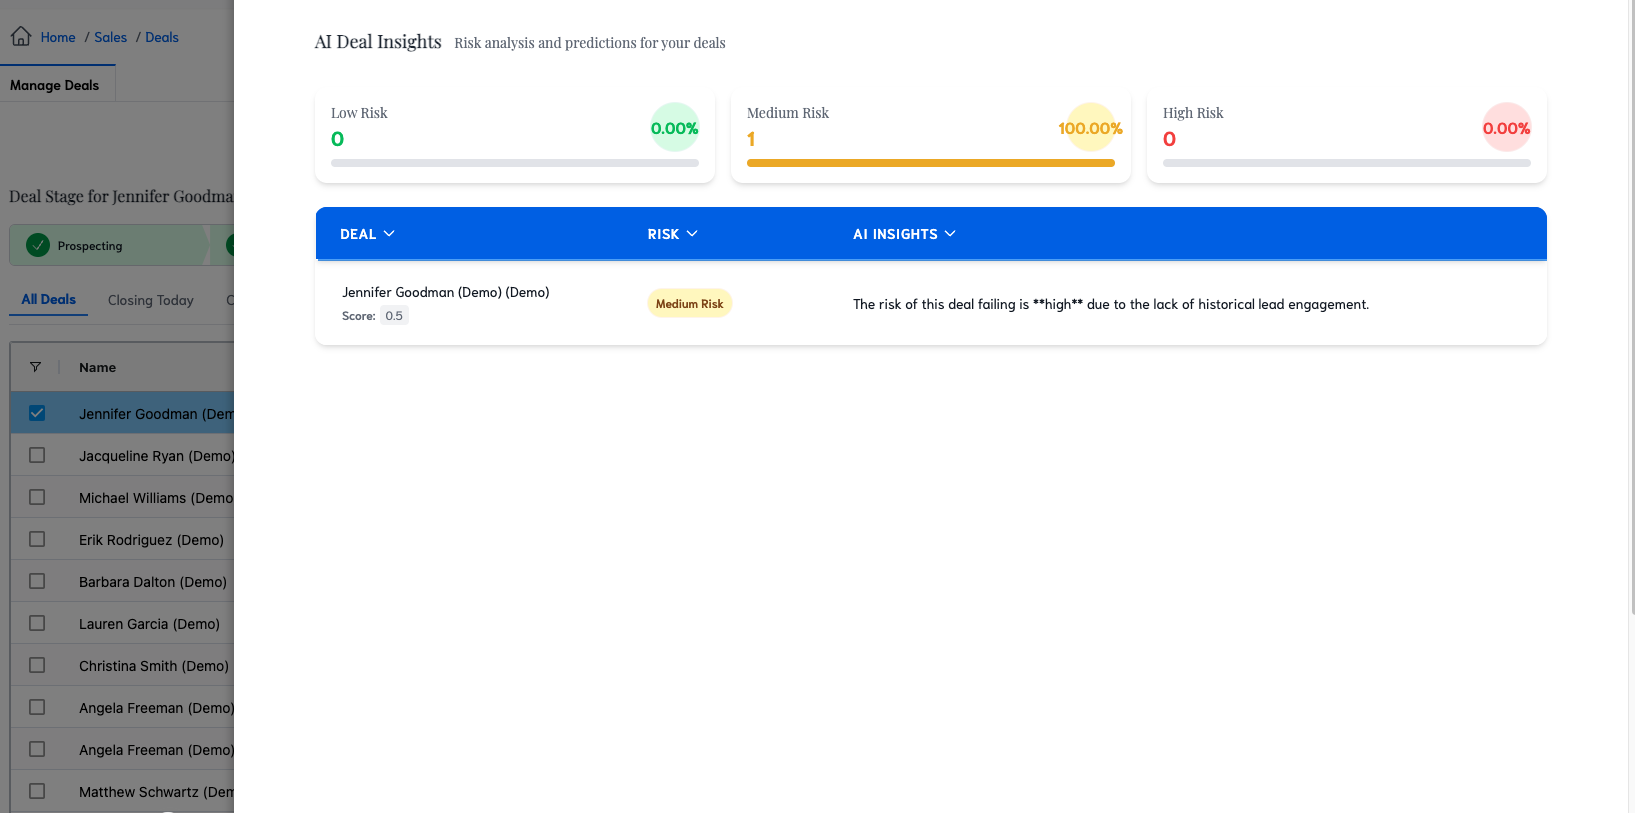This screenshot has height=813, width=1635.
Task: Select the All Deals tab
Action: tap(49, 299)
